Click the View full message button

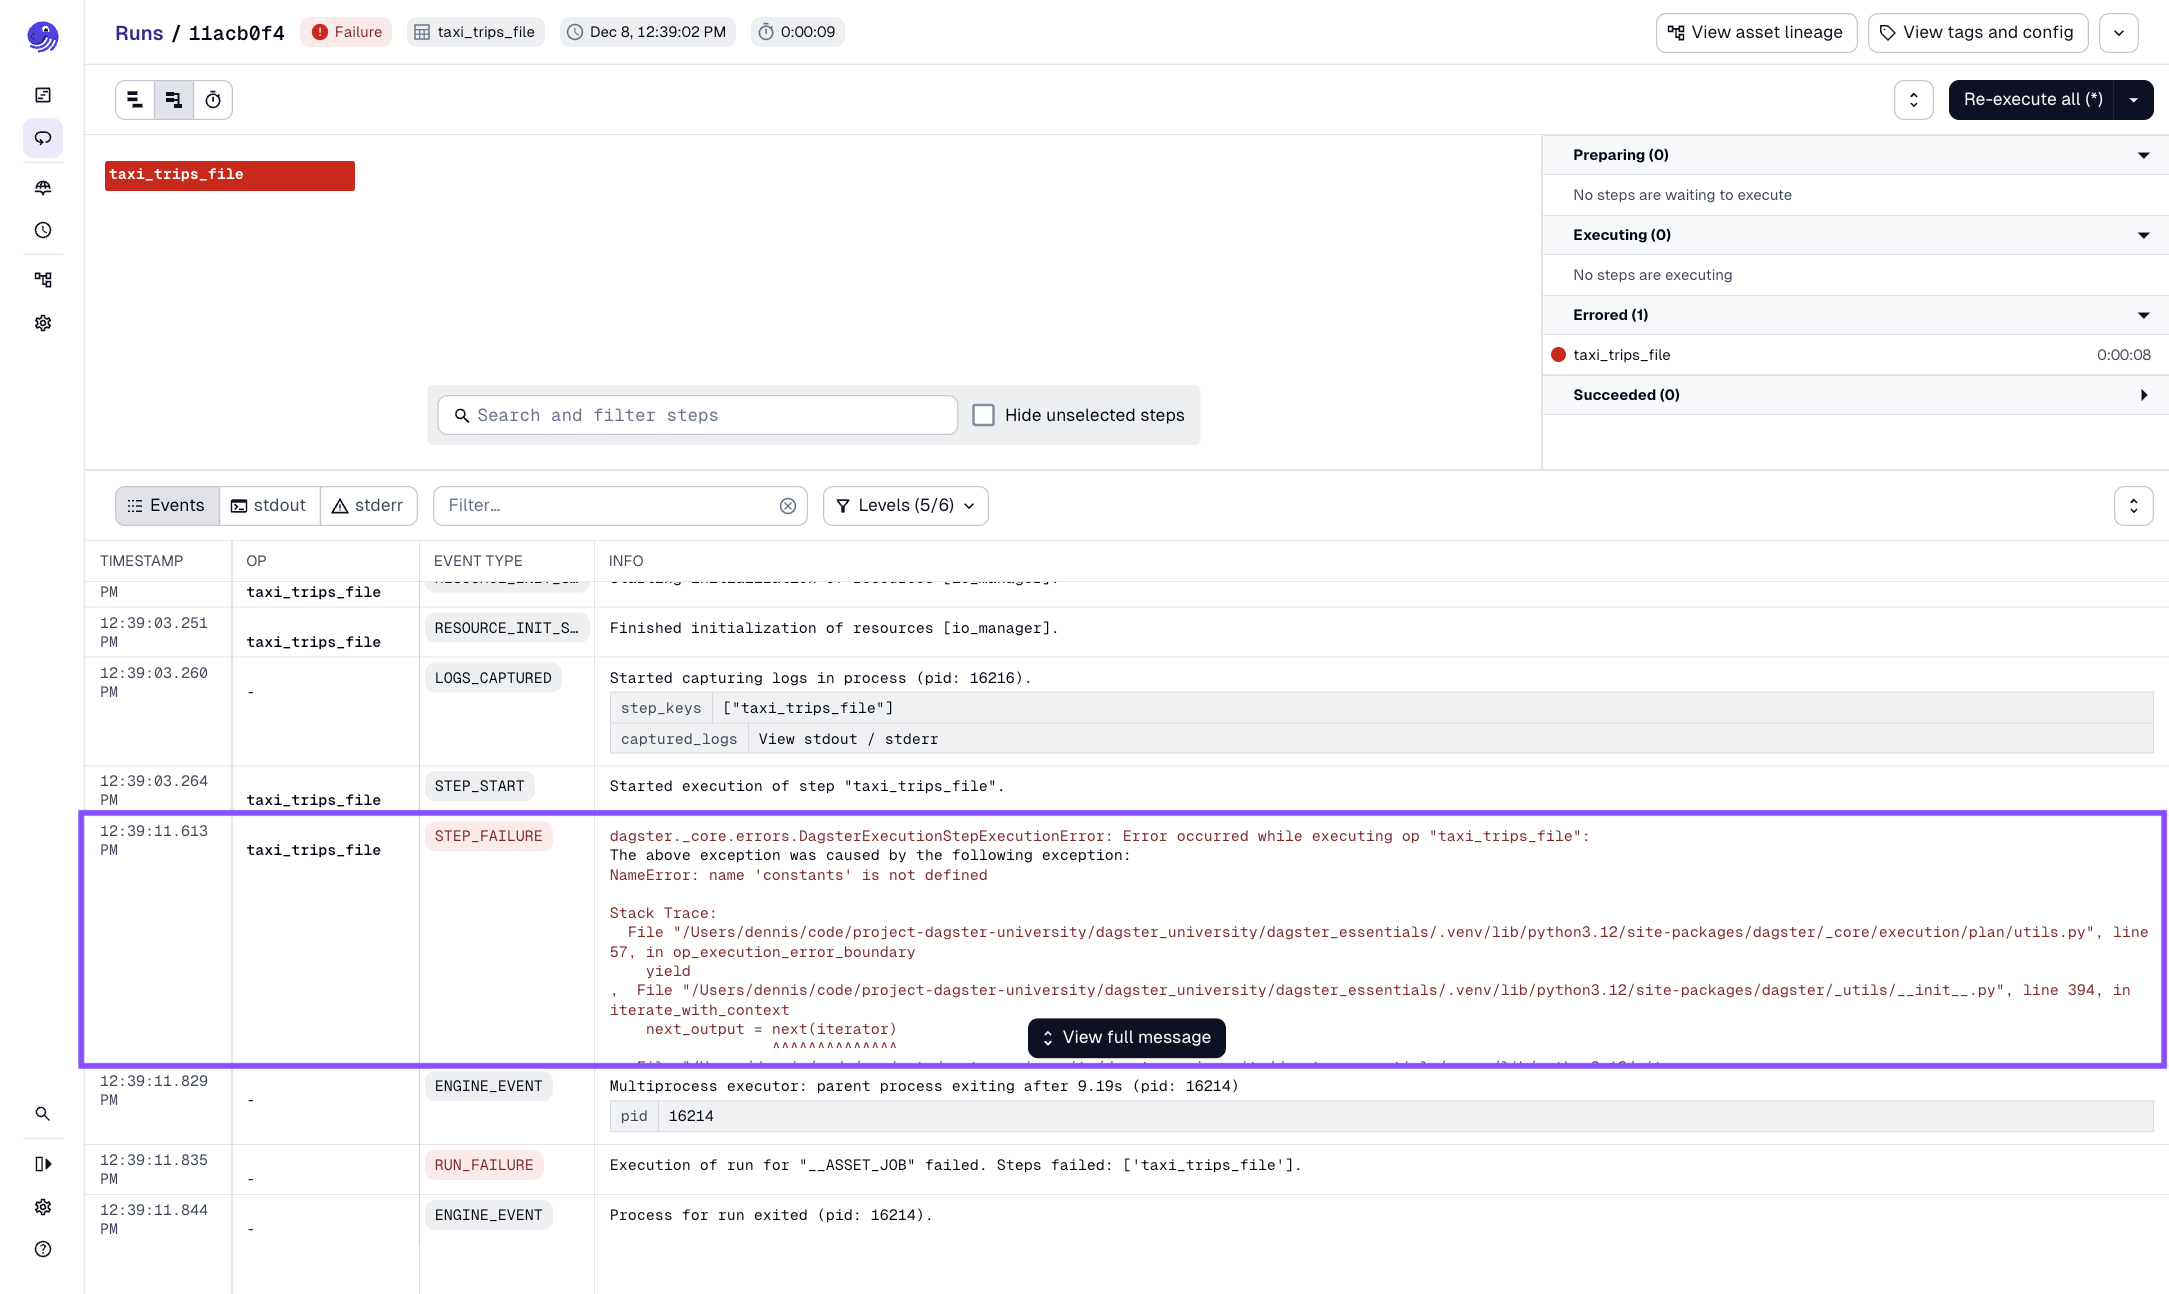pos(1126,1037)
